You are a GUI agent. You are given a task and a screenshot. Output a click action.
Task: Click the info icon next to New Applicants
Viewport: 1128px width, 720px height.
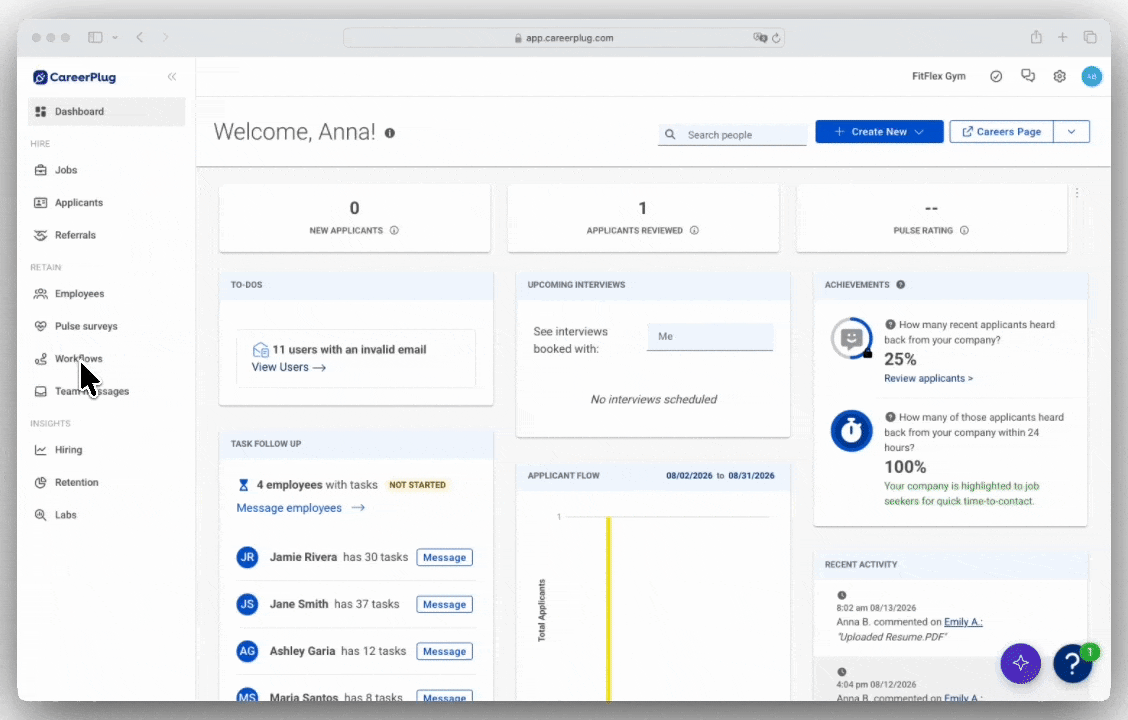coord(394,231)
